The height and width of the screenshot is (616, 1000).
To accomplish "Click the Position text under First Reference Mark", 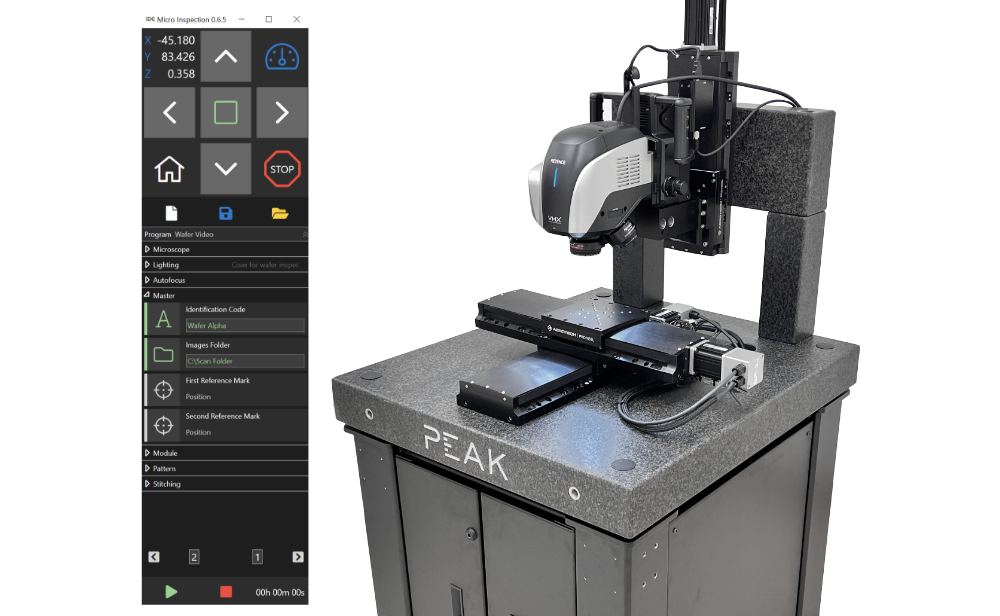I will [x=198, y=397].
